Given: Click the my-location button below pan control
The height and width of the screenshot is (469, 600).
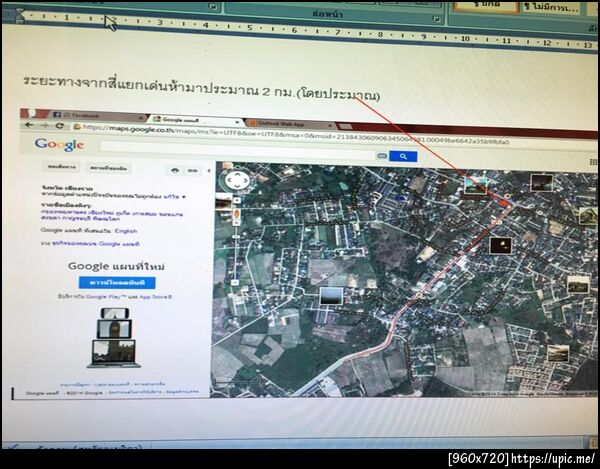Looking at the screenshot, I should 237,200.
